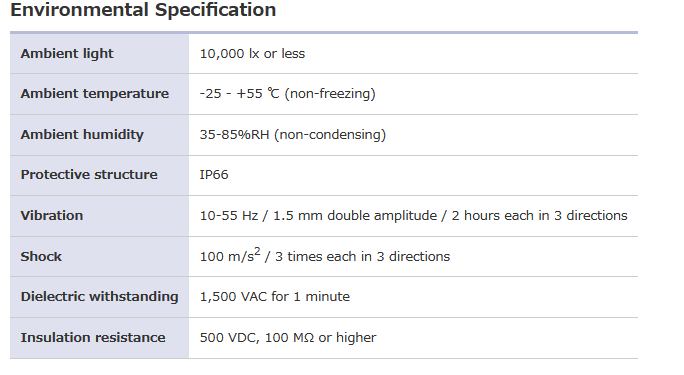Select the Vibration row label
684x375 pixels.
(x=51, y=216)
